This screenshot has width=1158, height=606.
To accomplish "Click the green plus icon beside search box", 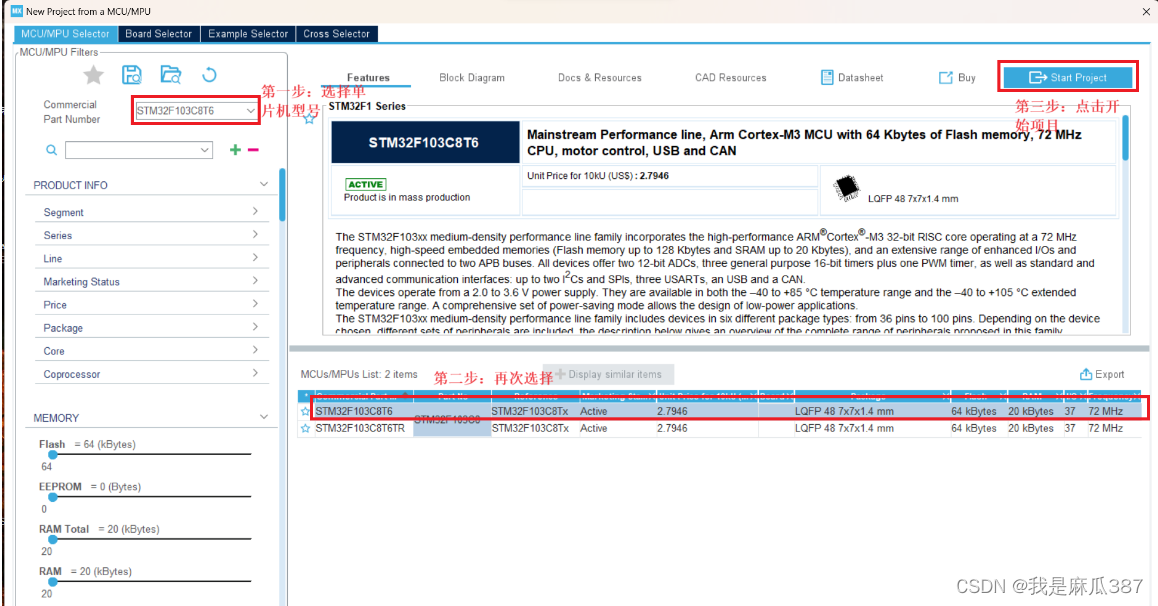I will point(236,150).
